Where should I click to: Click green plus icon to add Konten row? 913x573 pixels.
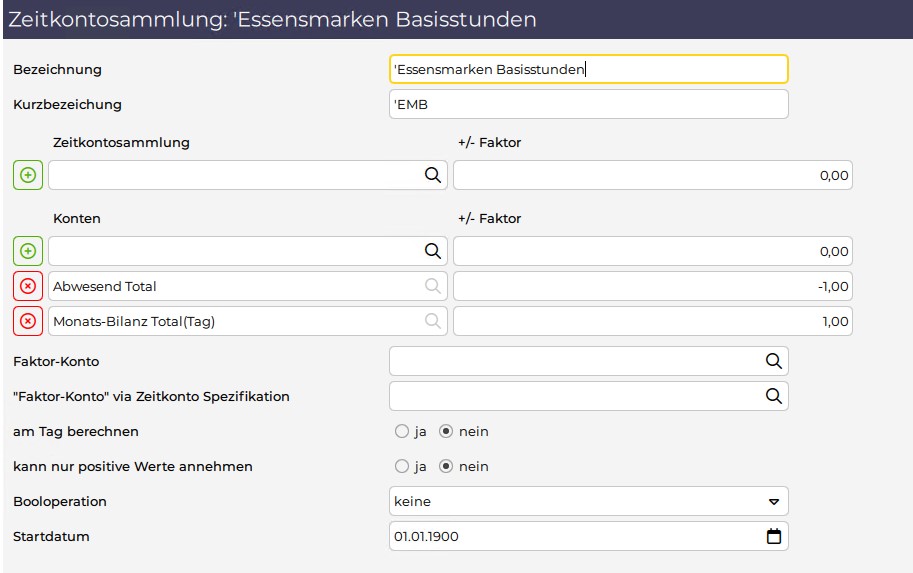(28, 251)
